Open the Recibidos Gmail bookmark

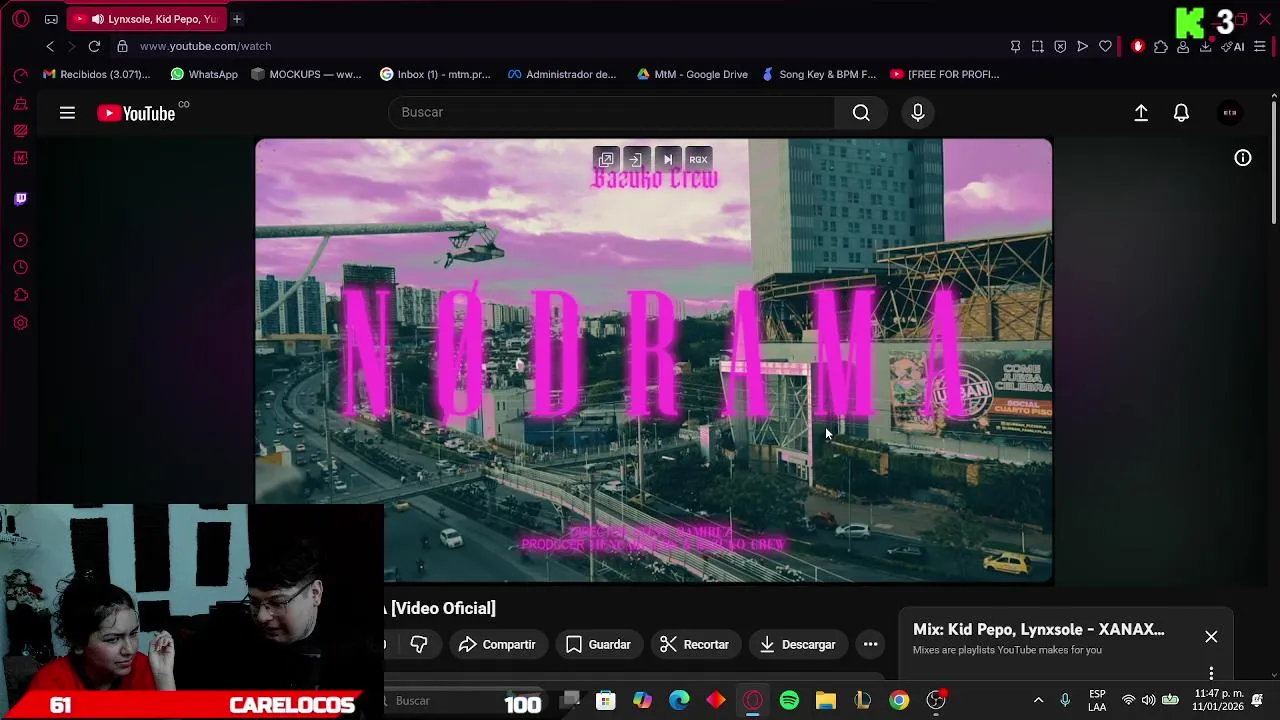[x=96, y=74]
